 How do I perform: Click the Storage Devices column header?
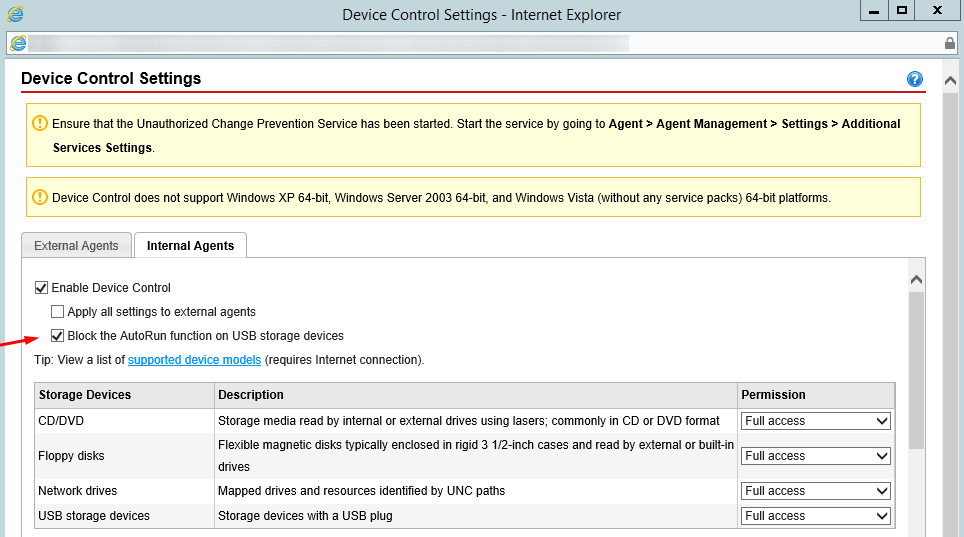[x=125, y=395]
